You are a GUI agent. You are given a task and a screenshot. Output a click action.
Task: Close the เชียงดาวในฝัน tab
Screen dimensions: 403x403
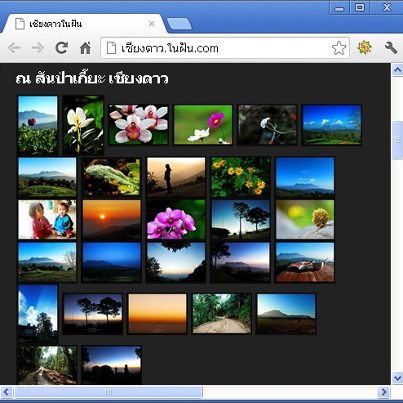[x=151, y=24]
